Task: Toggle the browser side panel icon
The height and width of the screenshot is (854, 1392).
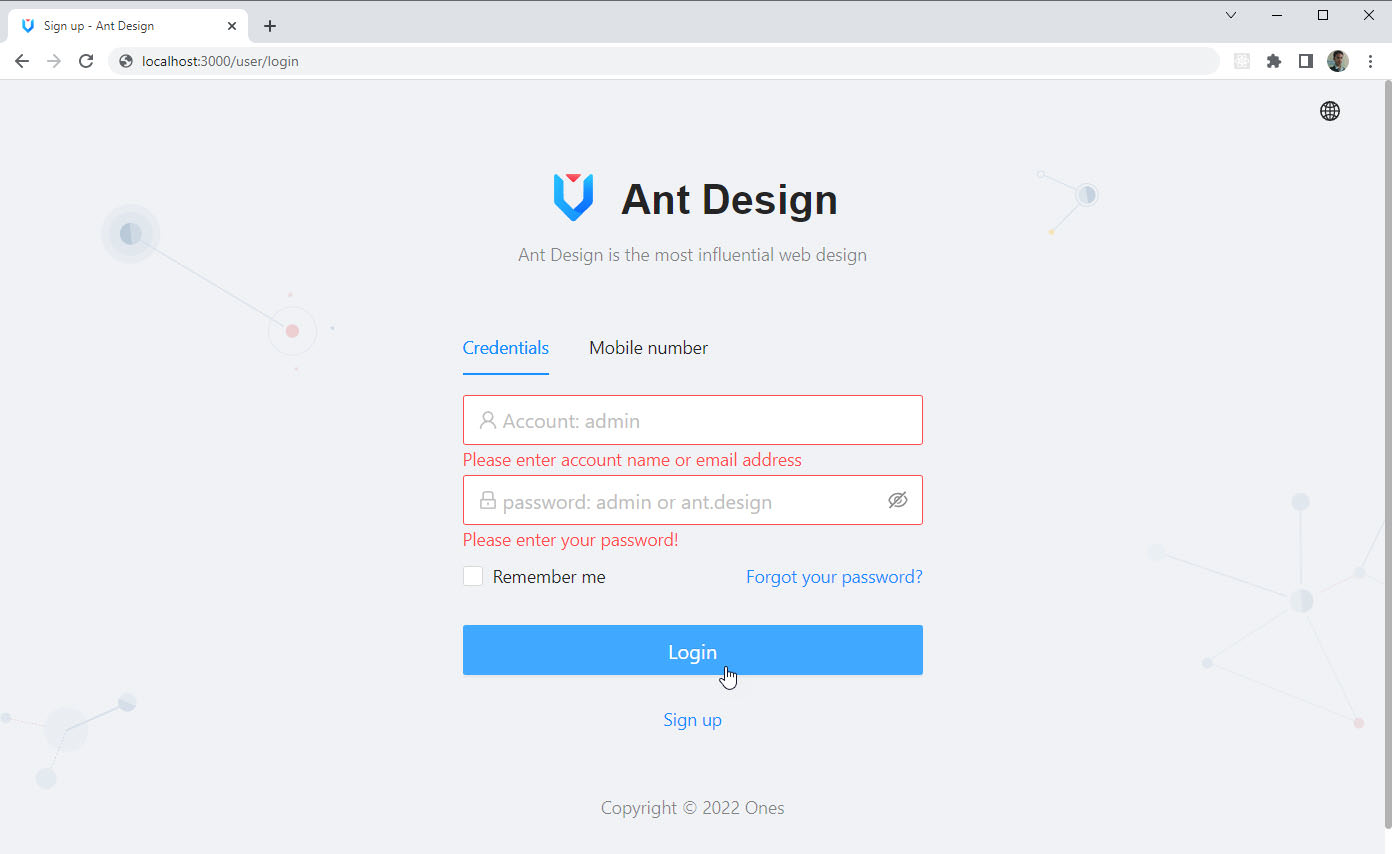Action: click(x=1305, y=61)
